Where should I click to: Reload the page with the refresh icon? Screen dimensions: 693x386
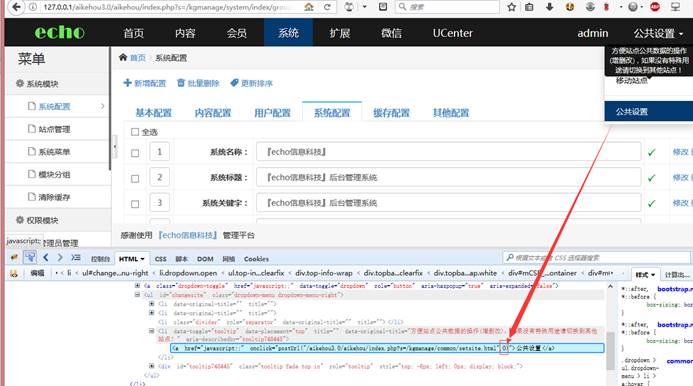(327, 7)
